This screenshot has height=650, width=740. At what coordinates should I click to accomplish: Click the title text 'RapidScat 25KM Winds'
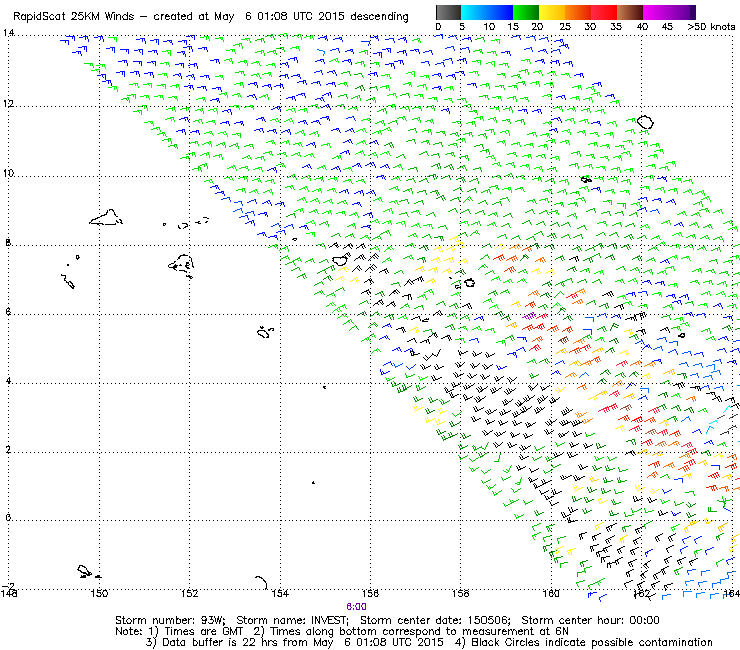click(74, 17)
